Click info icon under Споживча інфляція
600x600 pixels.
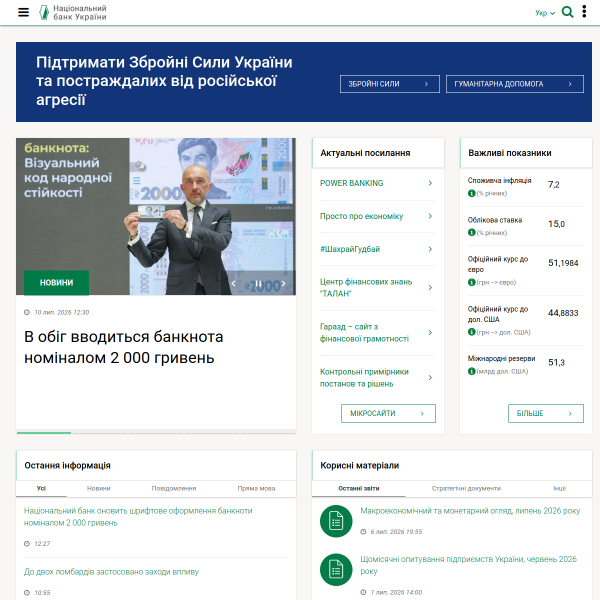pos(471,193)
